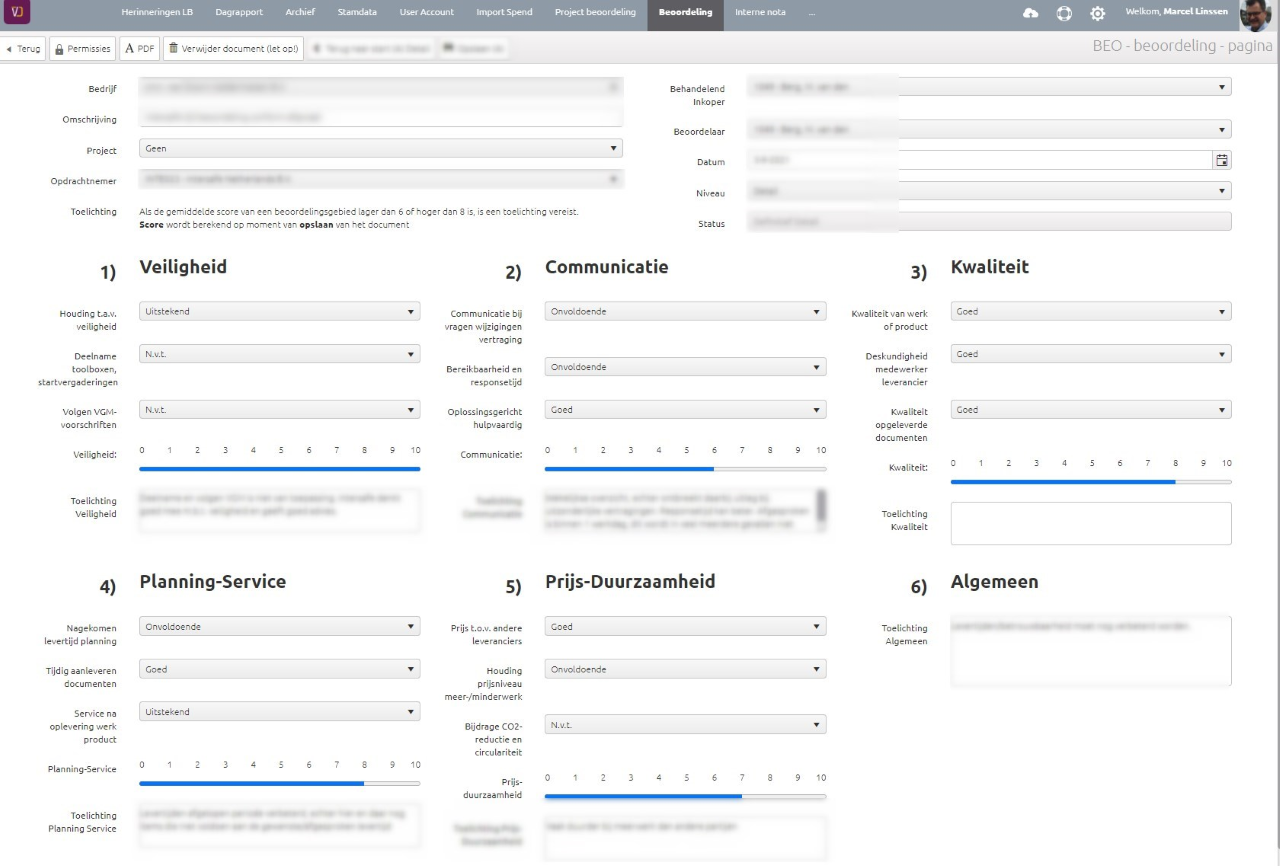Open the Archief menu item

[x=300, y=12]
